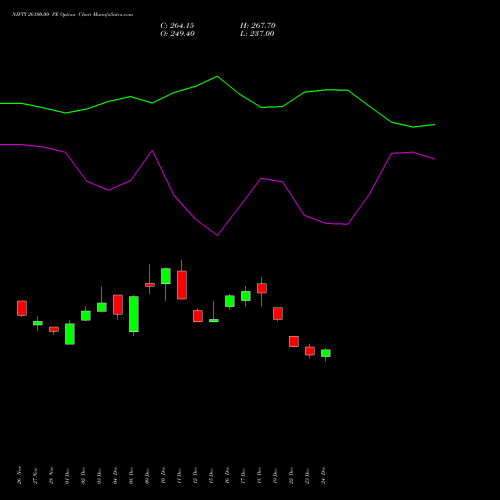Select the 12 Dec date label

coord(195,475)
